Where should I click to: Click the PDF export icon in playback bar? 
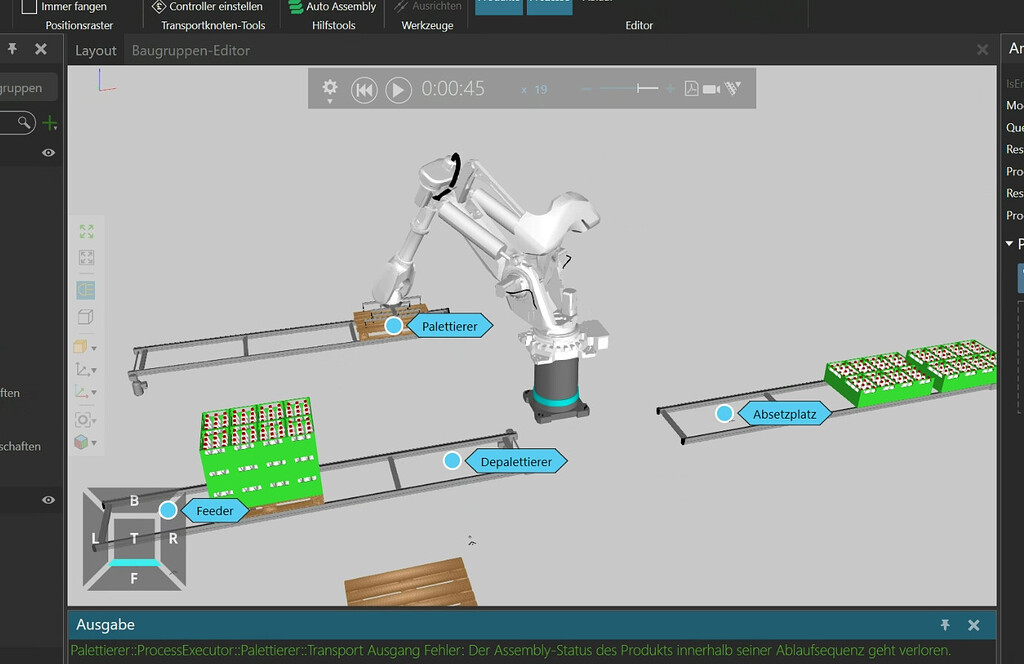[692, 88]
